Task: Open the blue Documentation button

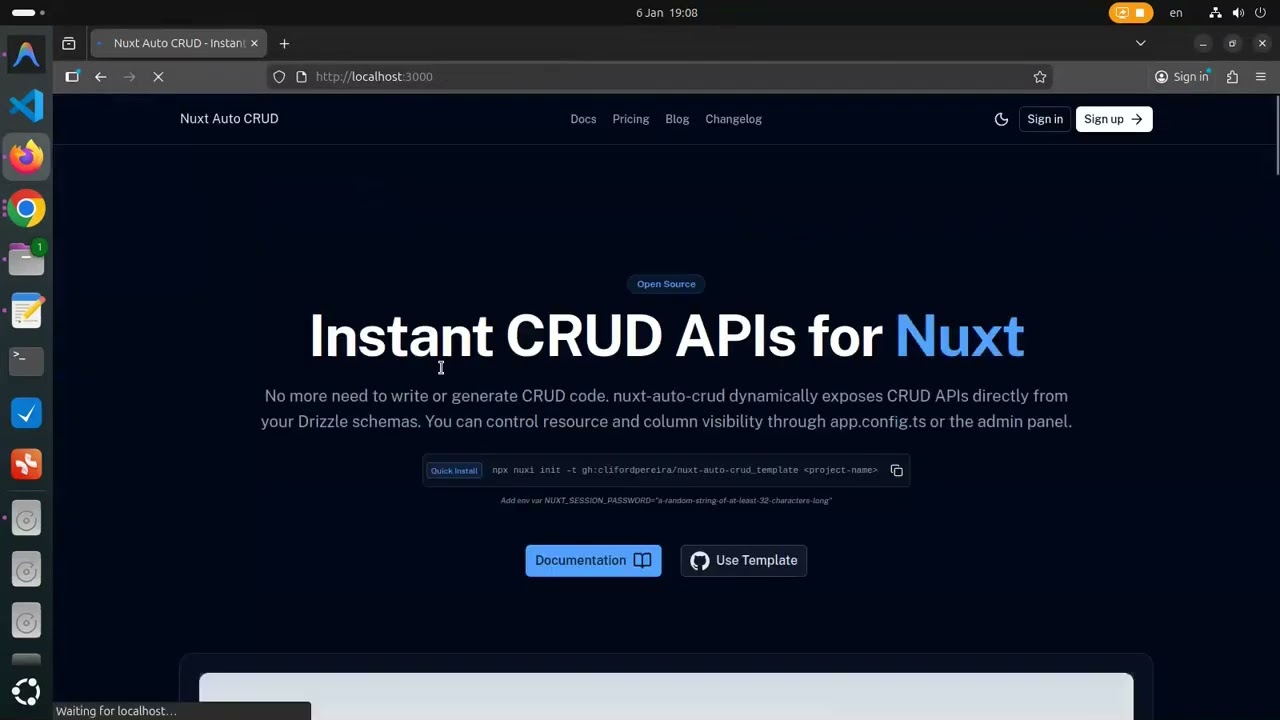Action: [593, 560]
